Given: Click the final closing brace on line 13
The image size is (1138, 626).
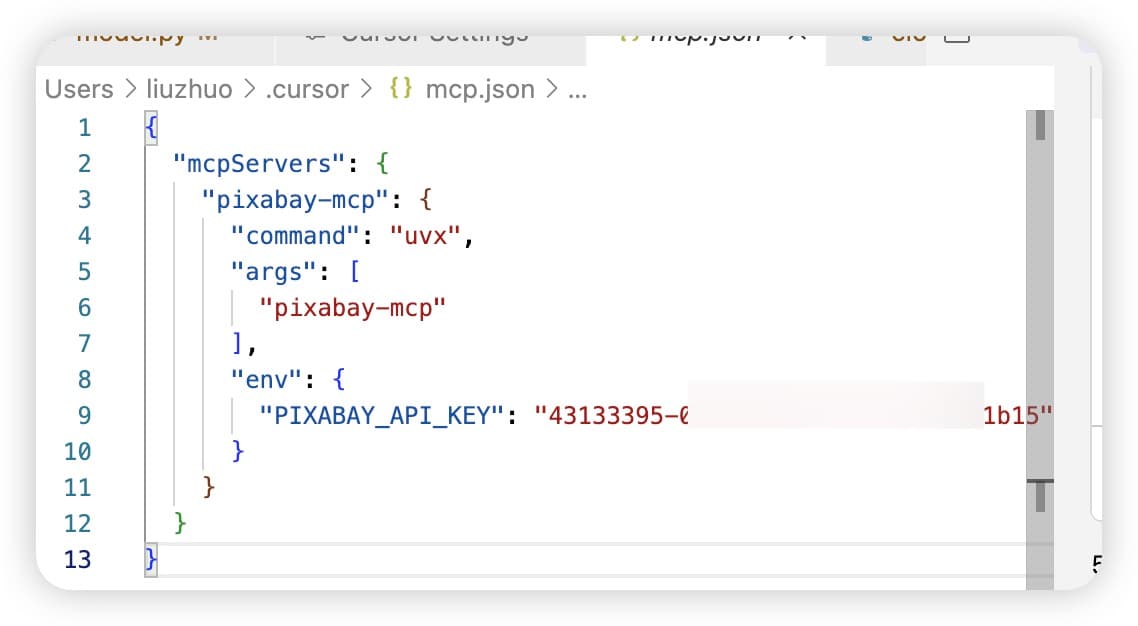Looking at the screenshot, I should [x=150, y=560].
